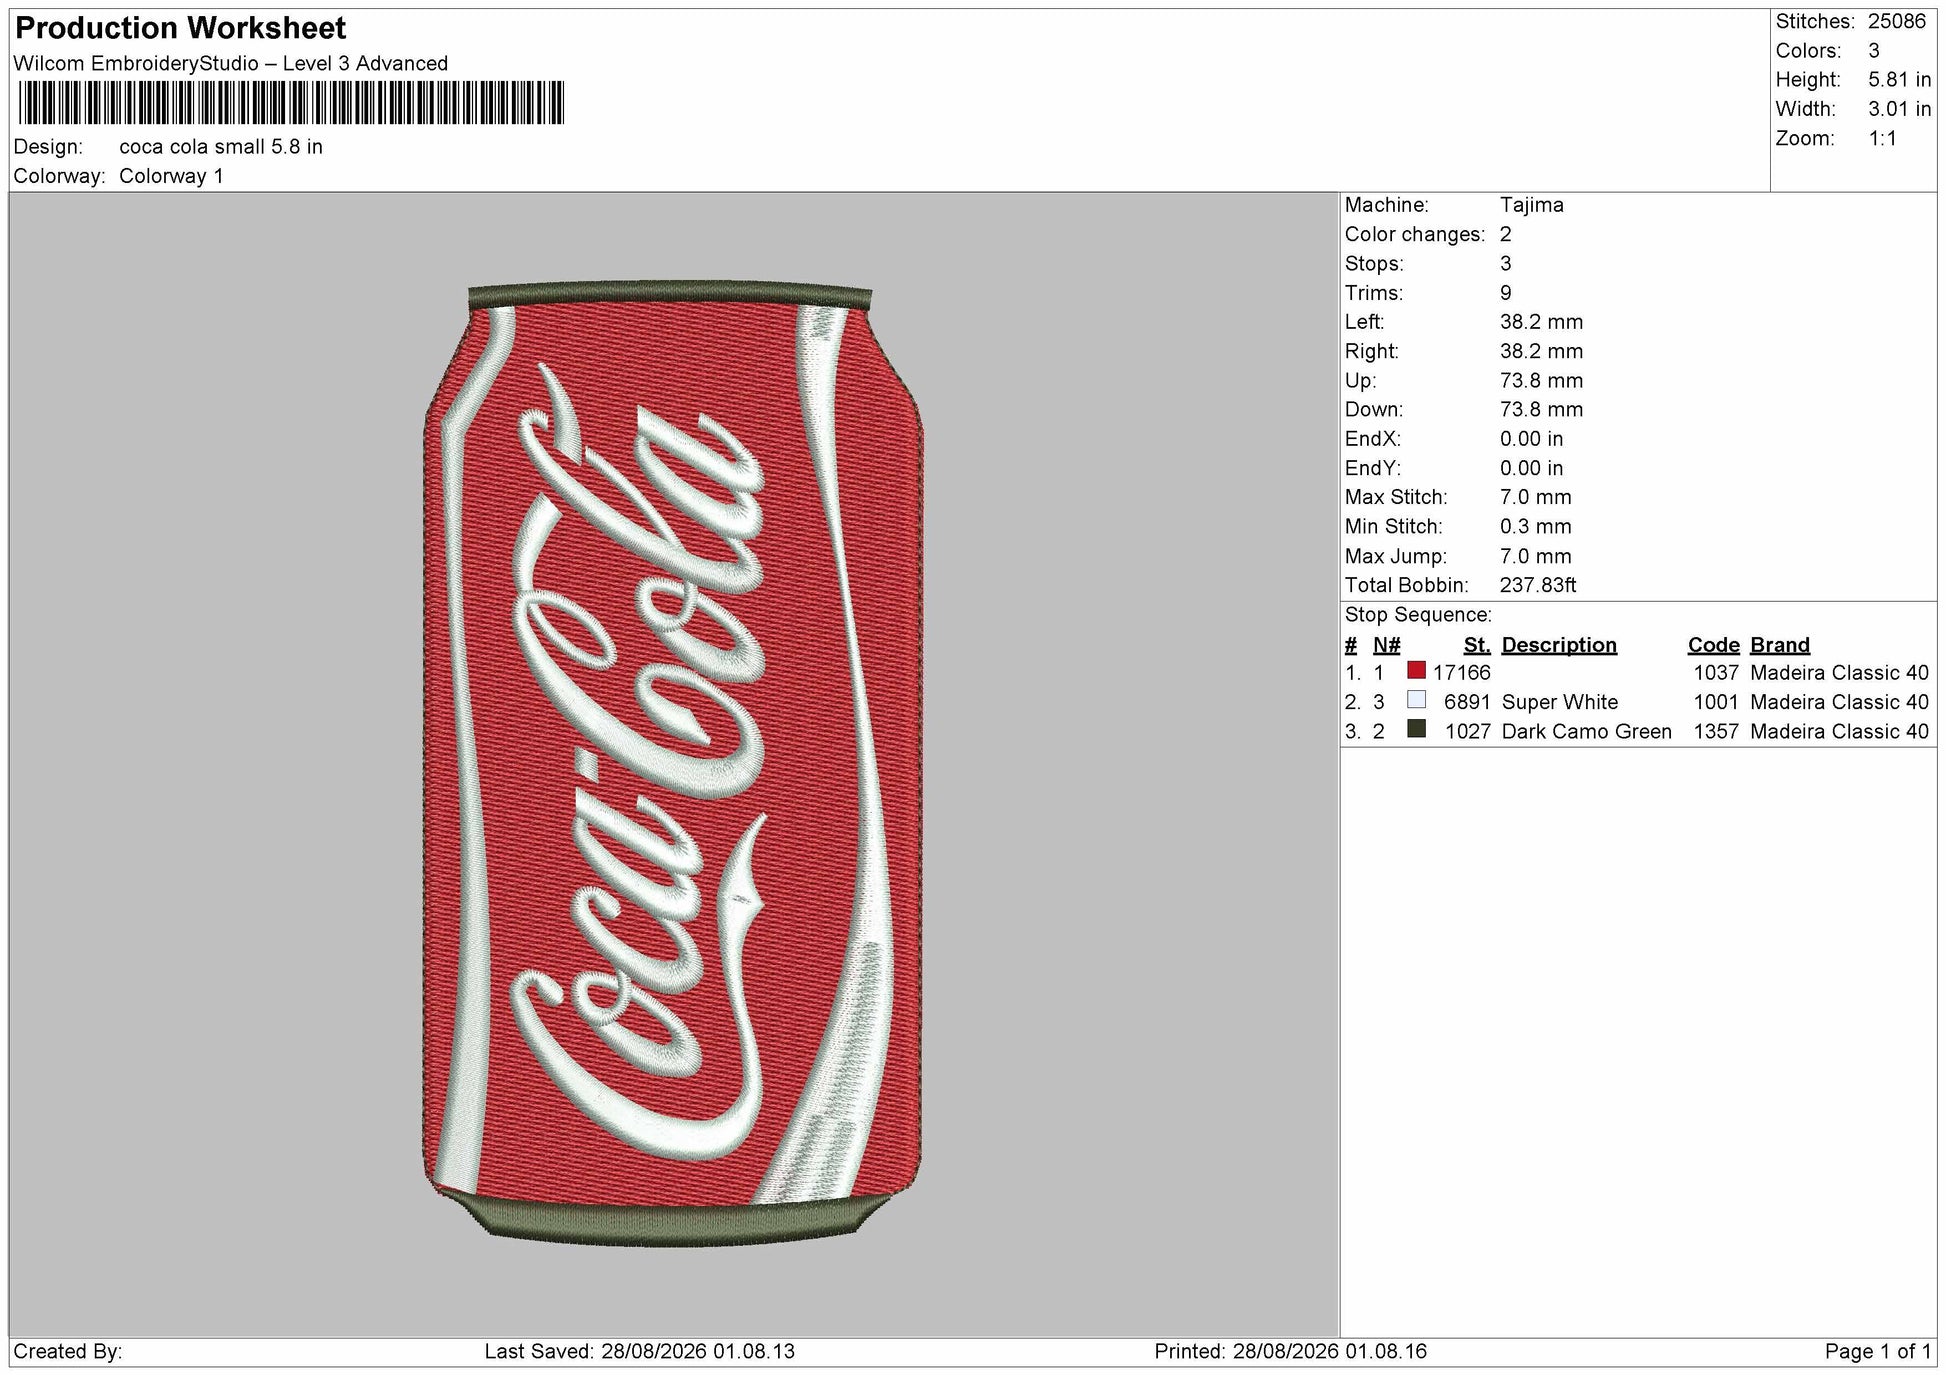Viewport: 1946px width, 1375px height.
Task: Click the "N#" column header
Action: pyautogui.click(x=1387, y=645)
